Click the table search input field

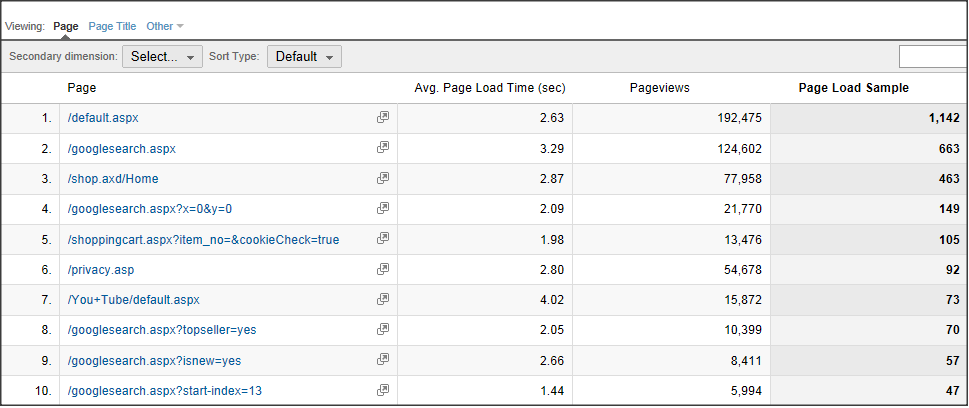(932, 57)
